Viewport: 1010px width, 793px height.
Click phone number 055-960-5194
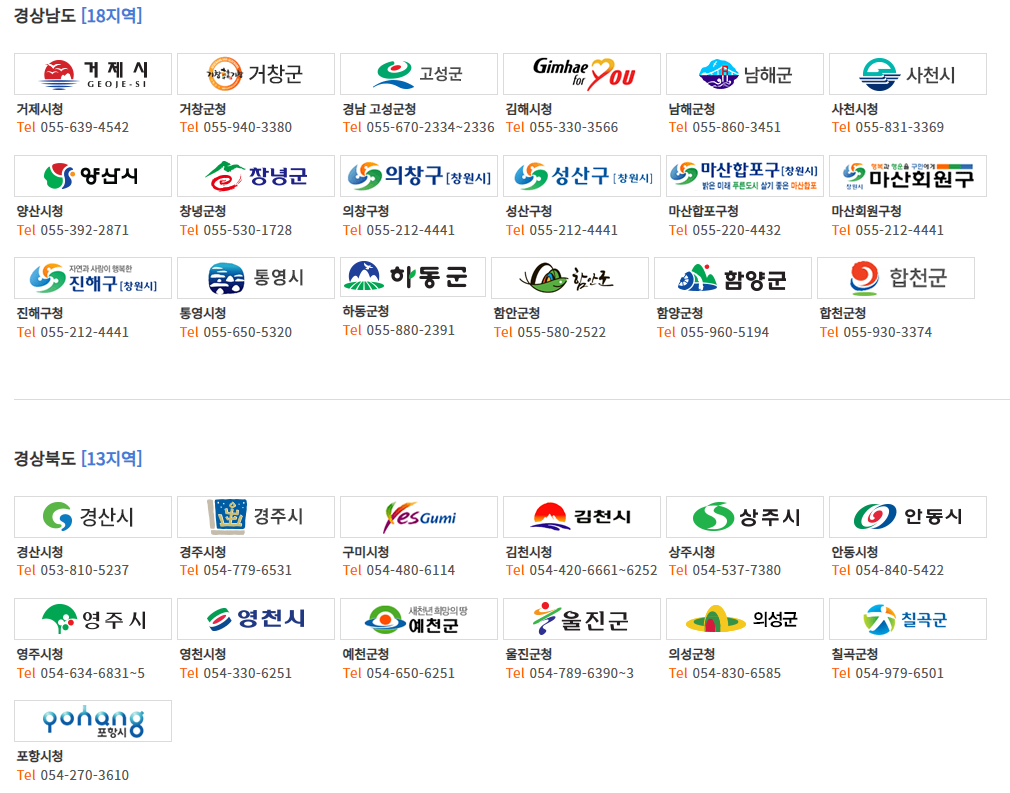pos(725,332)
